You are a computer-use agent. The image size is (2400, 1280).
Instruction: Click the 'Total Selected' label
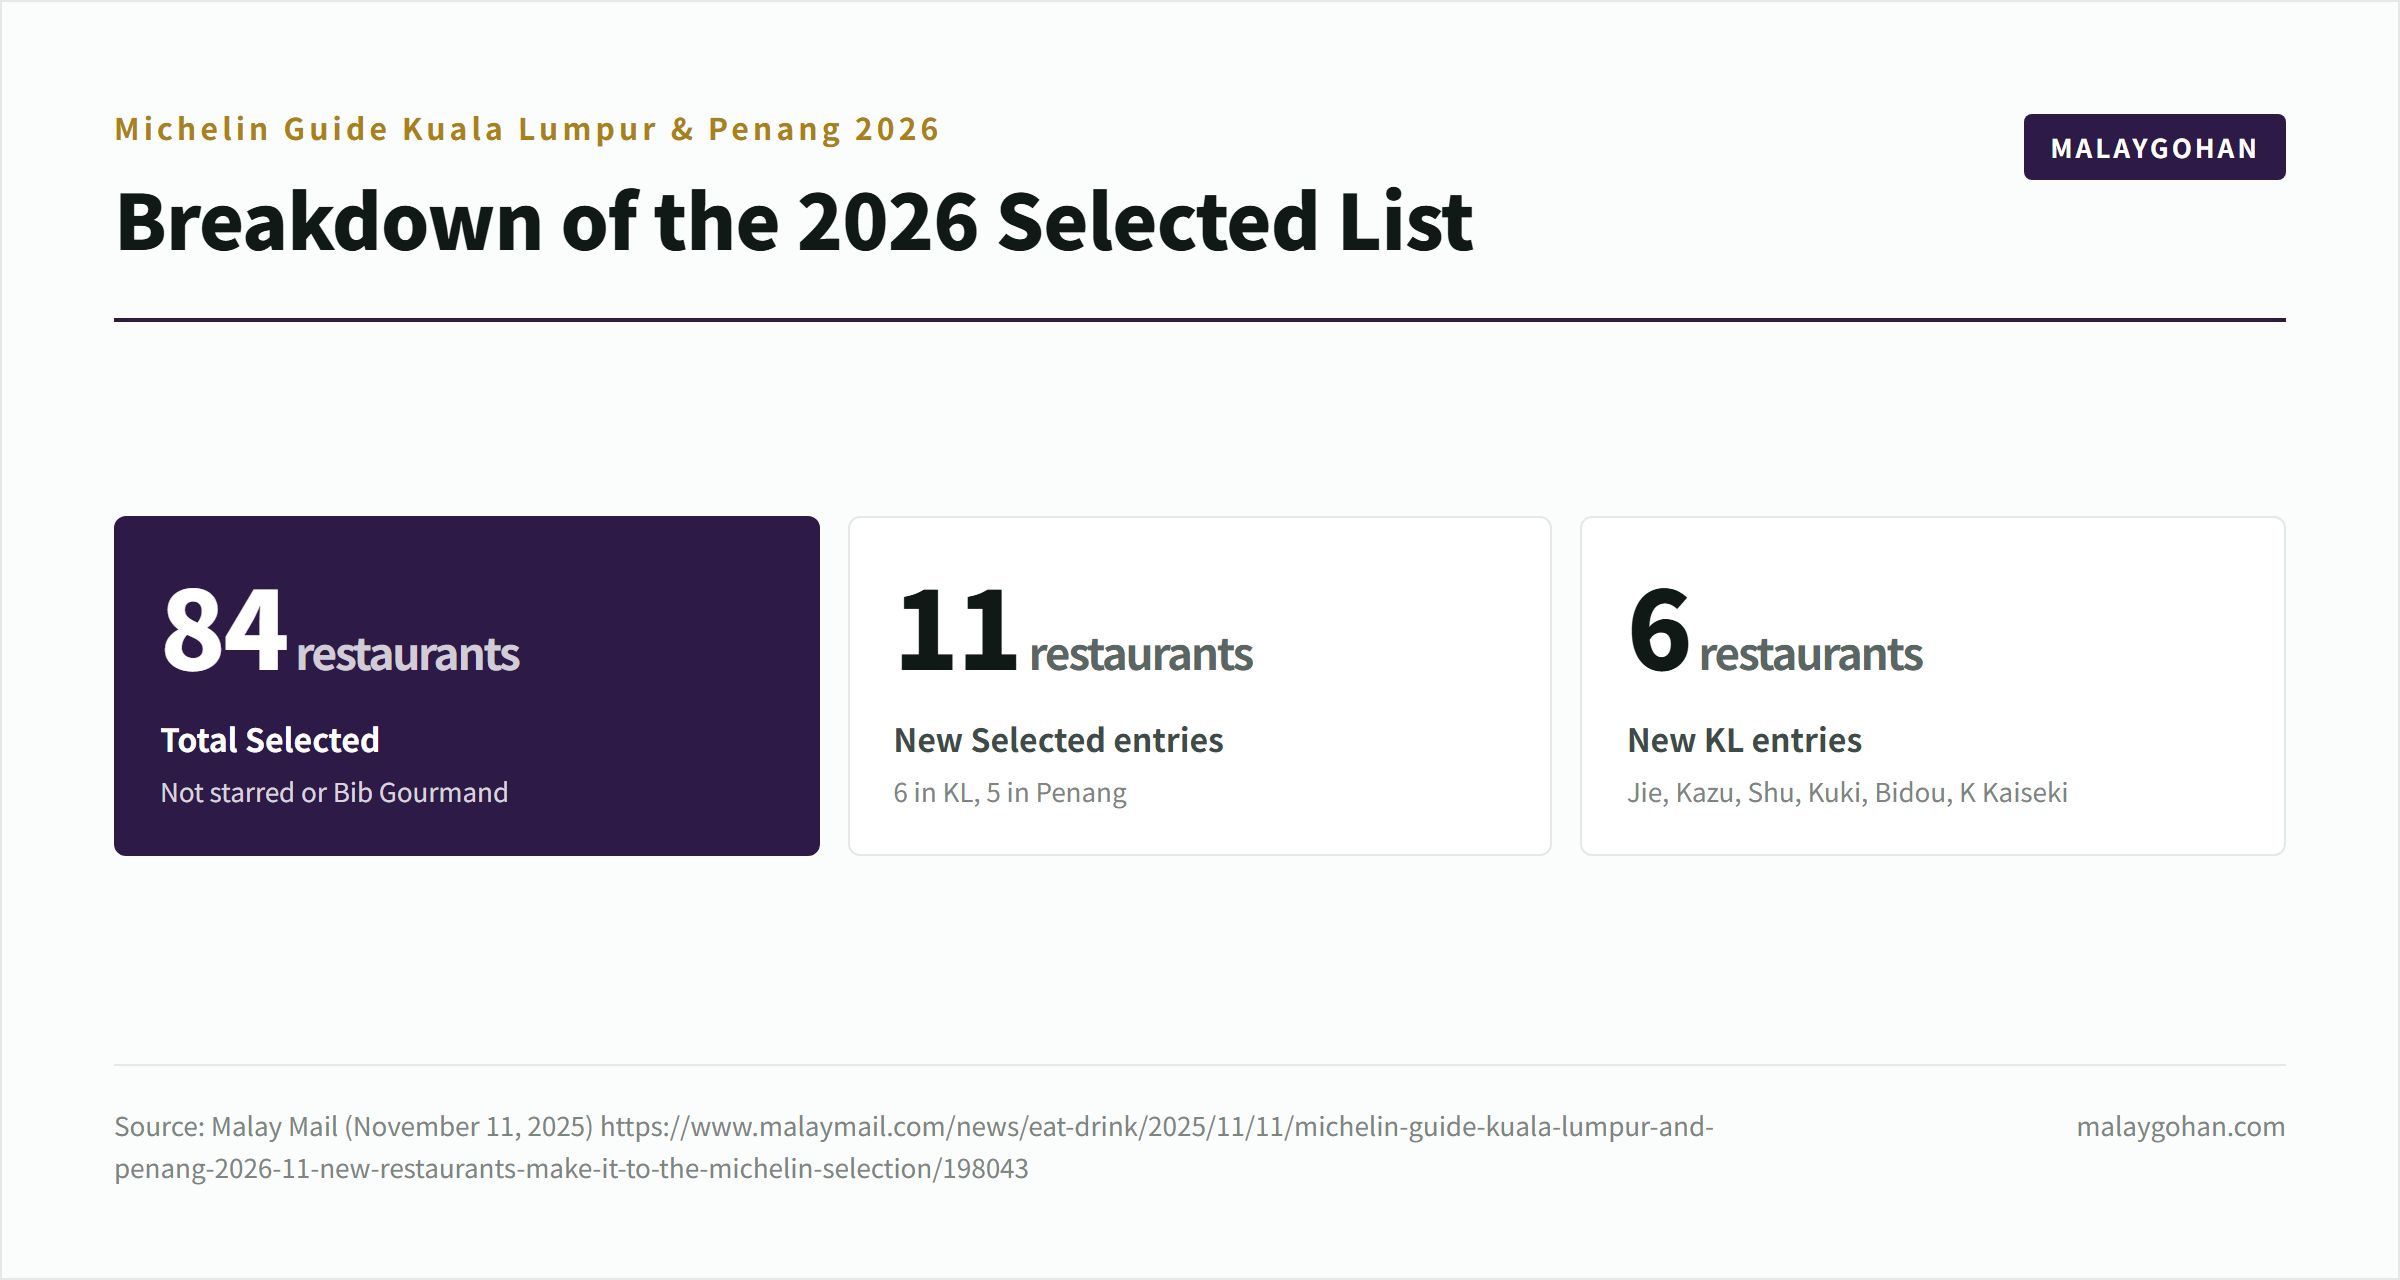[x=270, y=740]
